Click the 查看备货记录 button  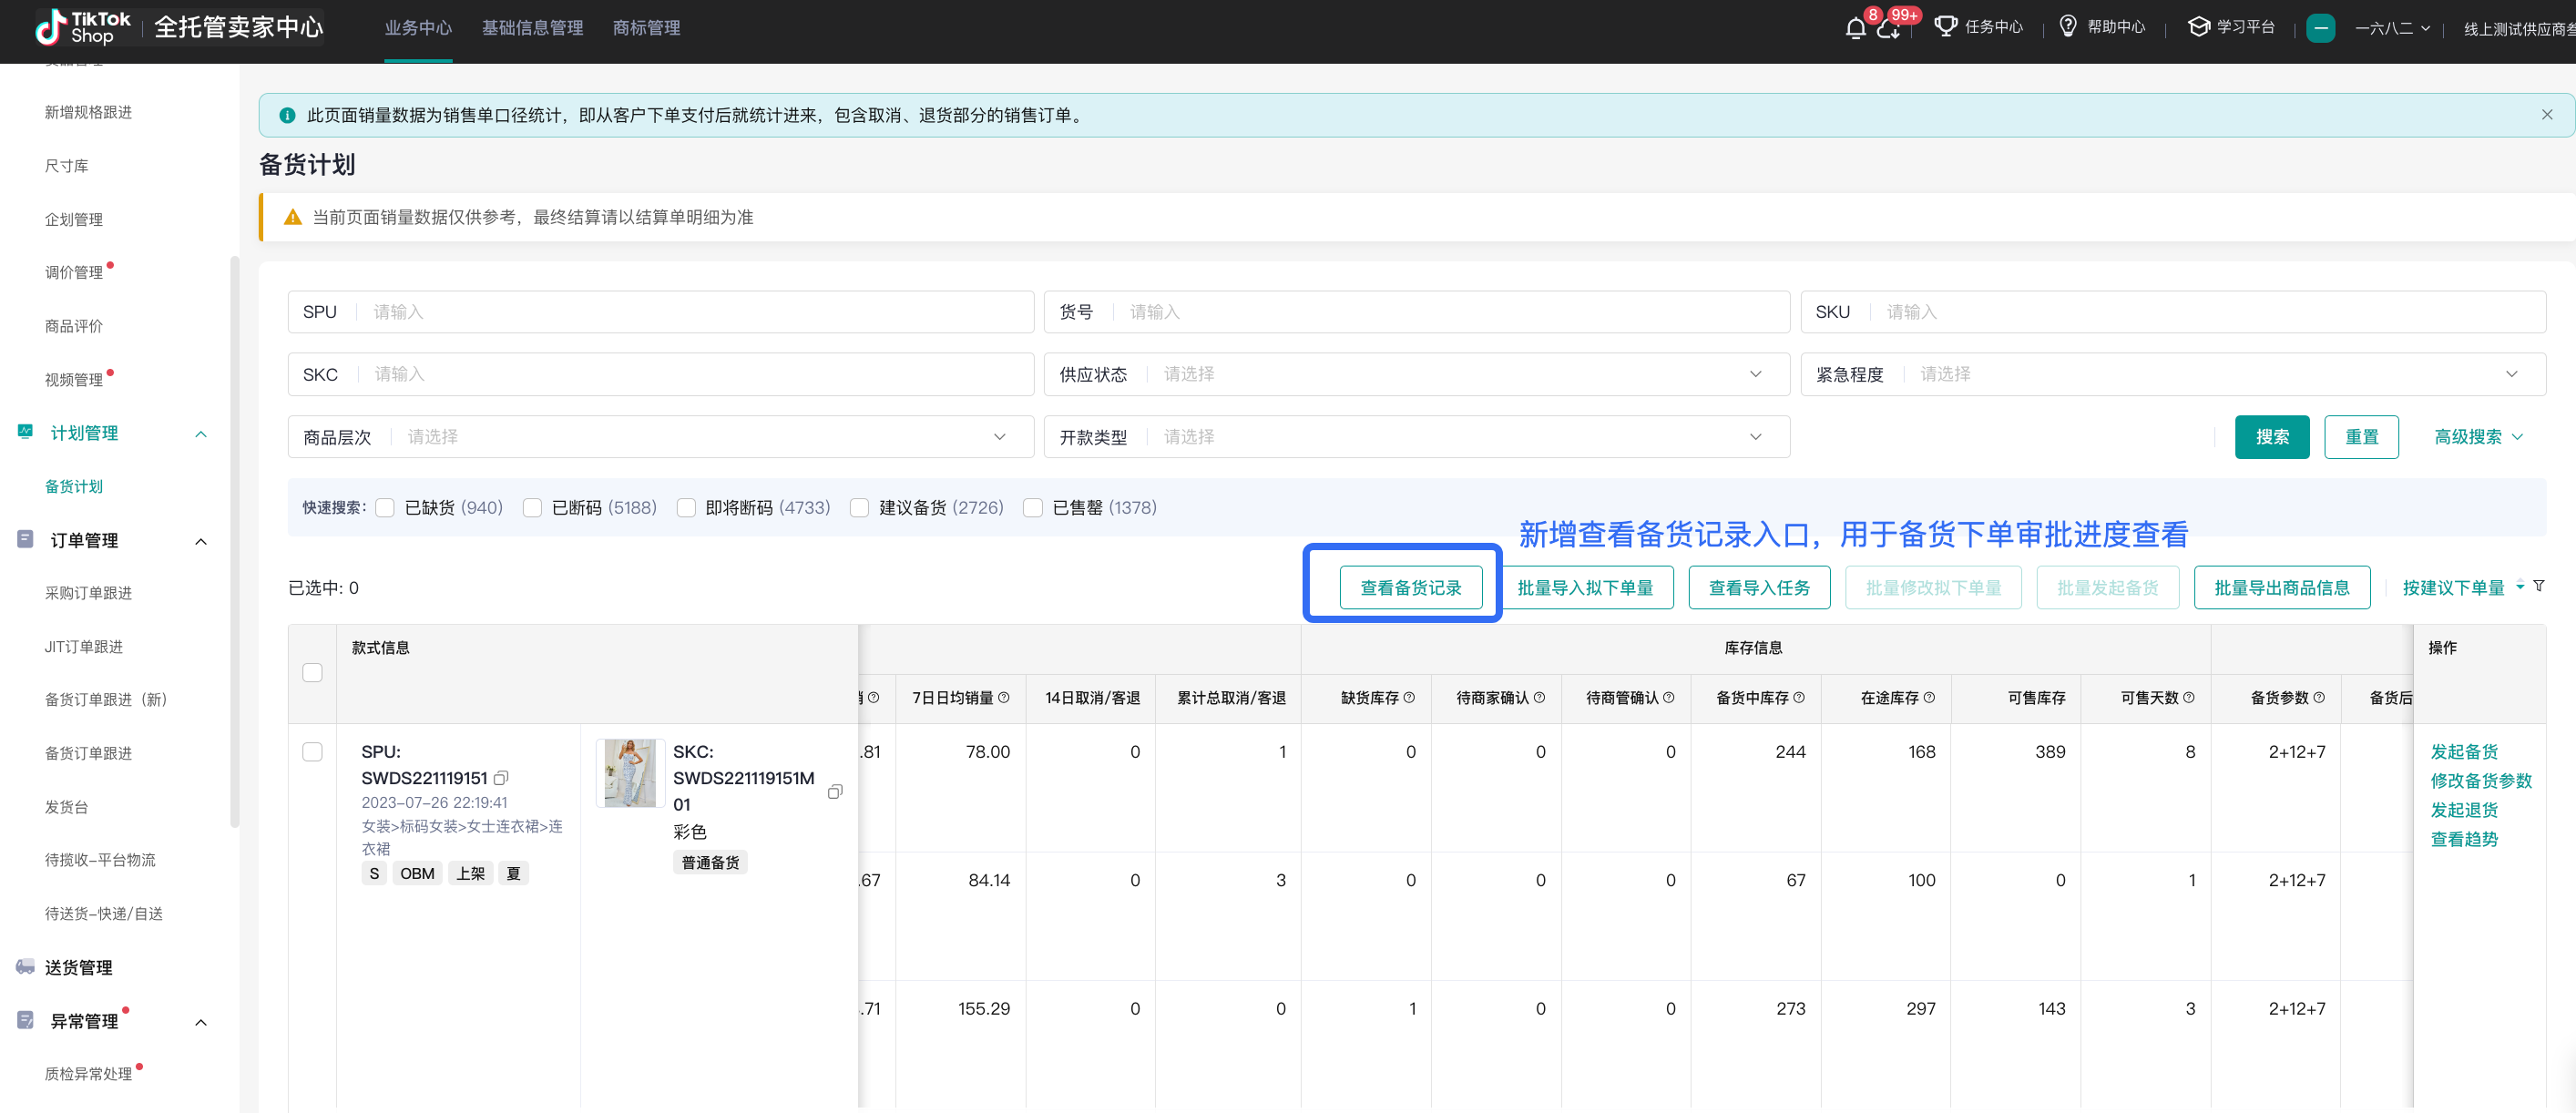[1410, 588]
